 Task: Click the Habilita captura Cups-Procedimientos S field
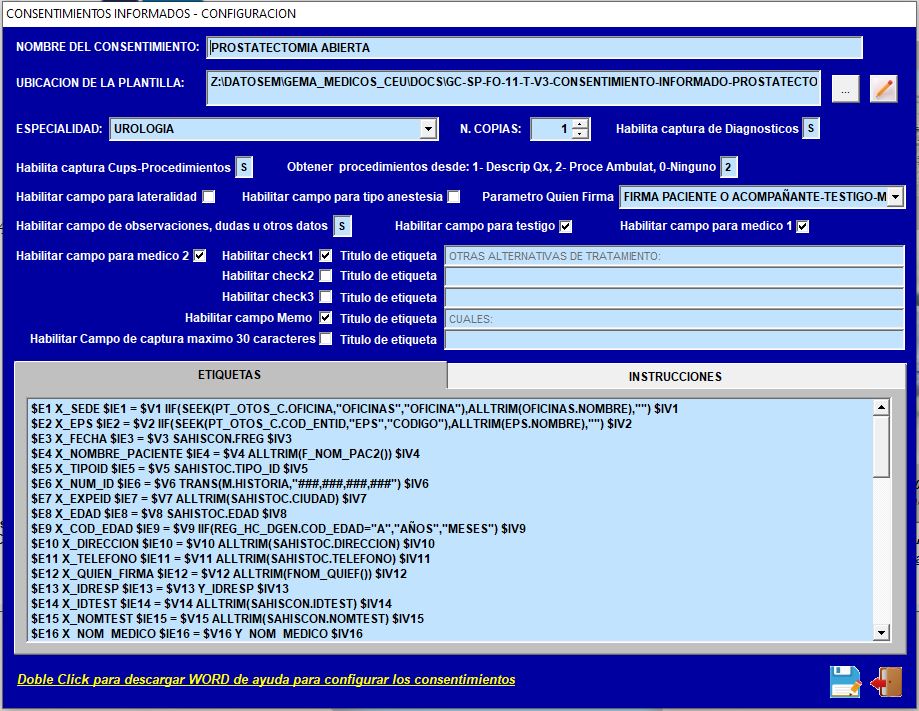(x=244, y=168)
